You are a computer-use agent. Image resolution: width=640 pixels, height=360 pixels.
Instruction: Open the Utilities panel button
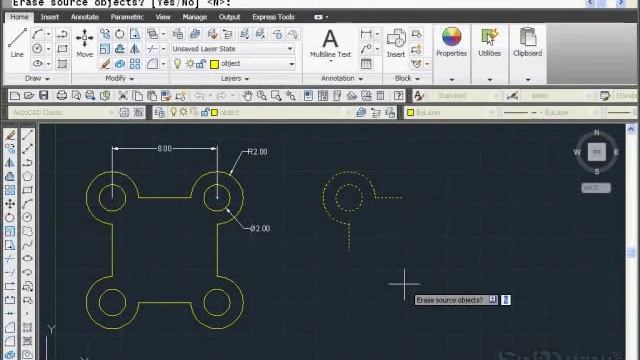click(489, 42)
